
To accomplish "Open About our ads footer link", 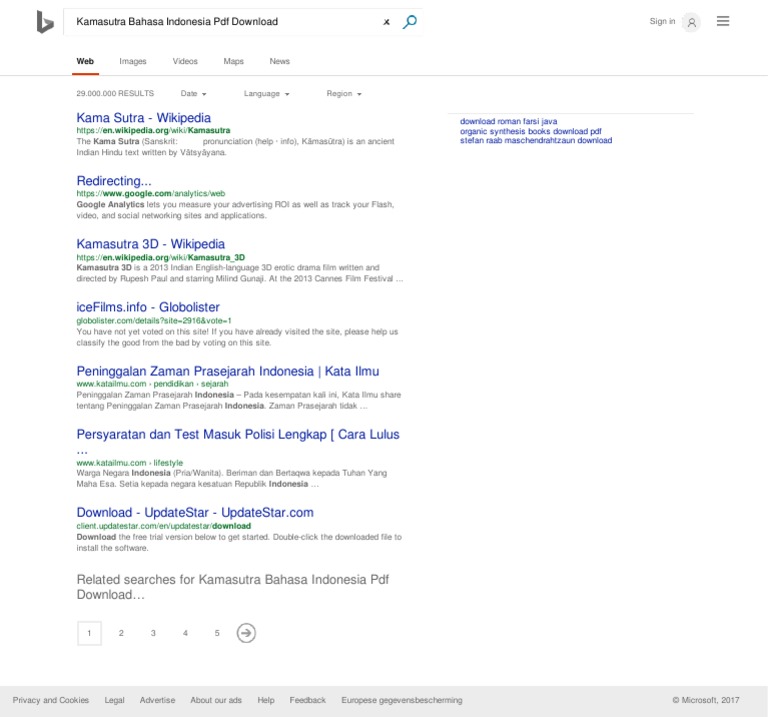I will (216, 700).
